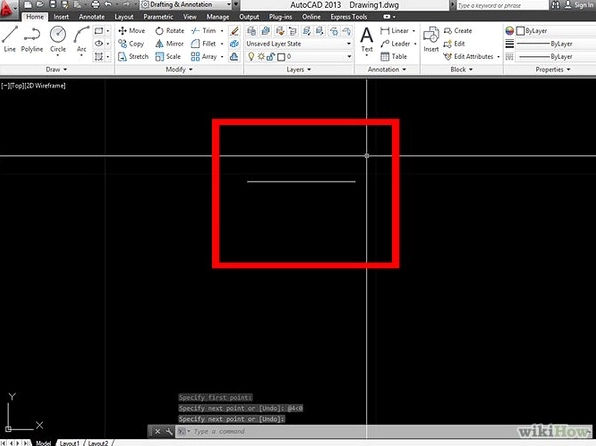The width and height of the screenshot is (596, 446).
Task: Switch to the Layout1 tab
Action: 69,443
